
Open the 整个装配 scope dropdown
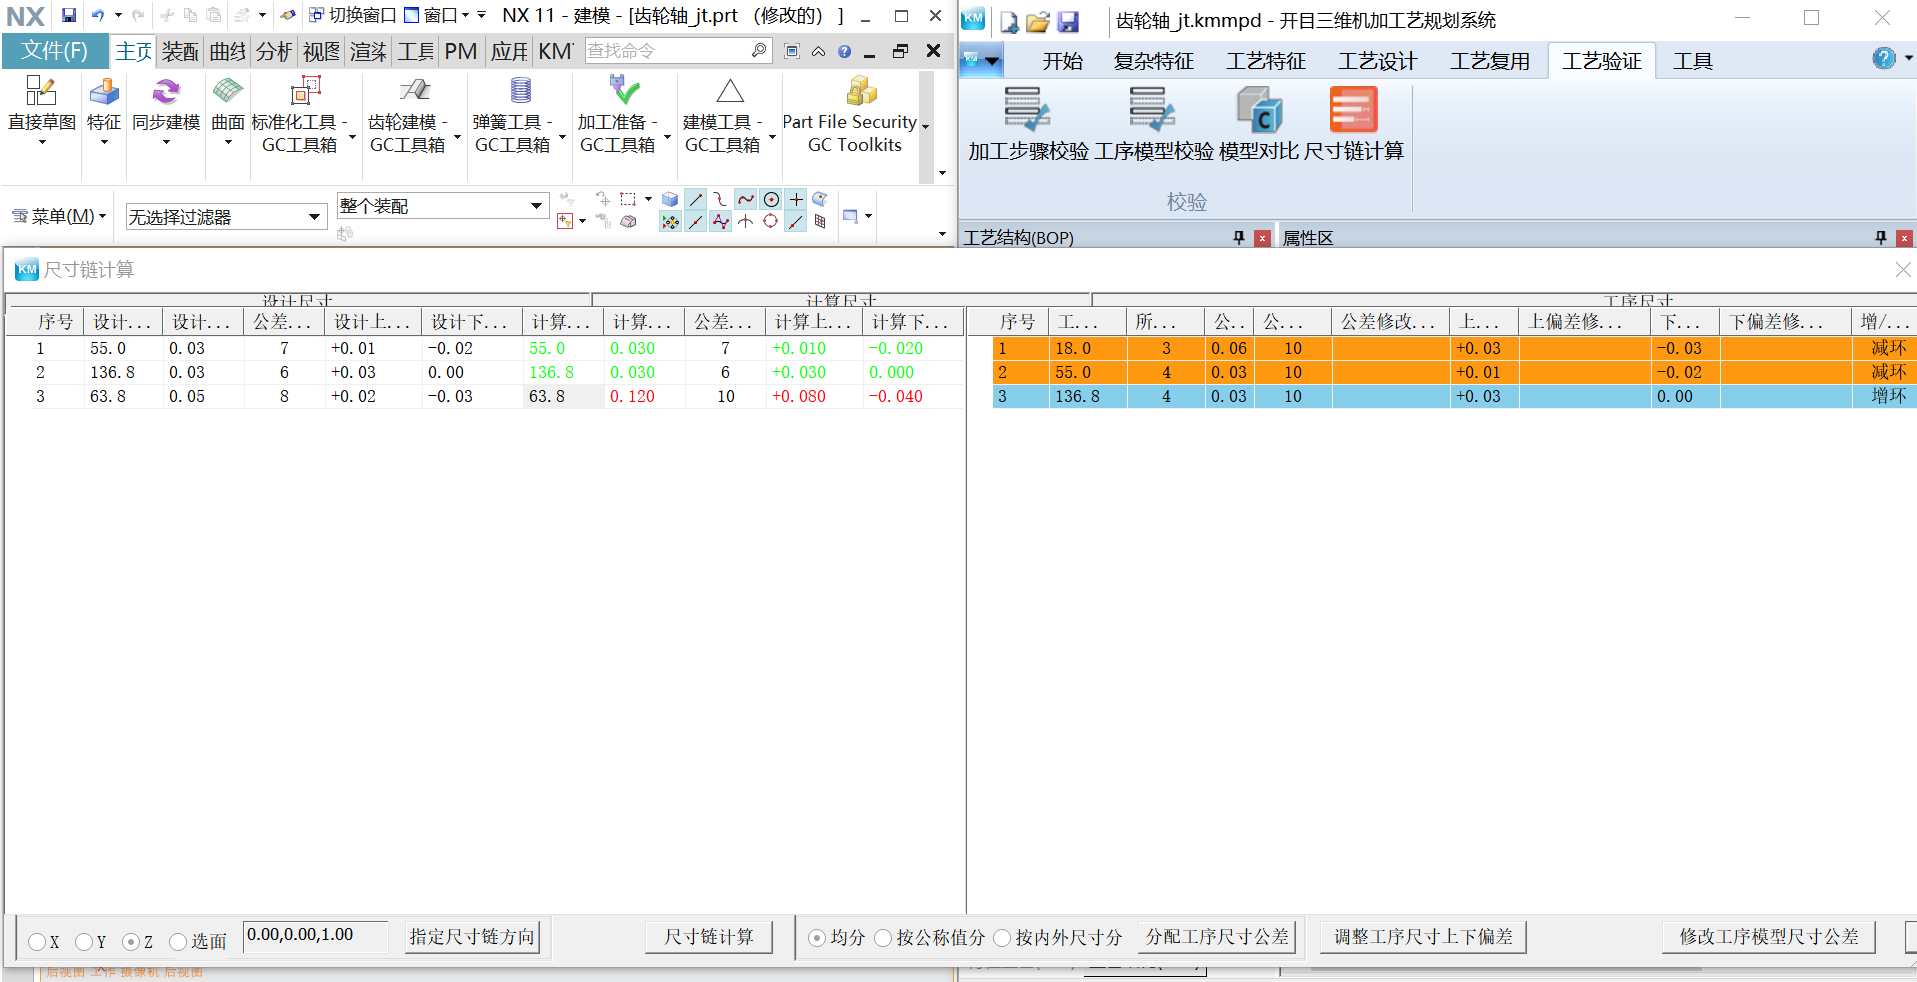pos(536,206)
